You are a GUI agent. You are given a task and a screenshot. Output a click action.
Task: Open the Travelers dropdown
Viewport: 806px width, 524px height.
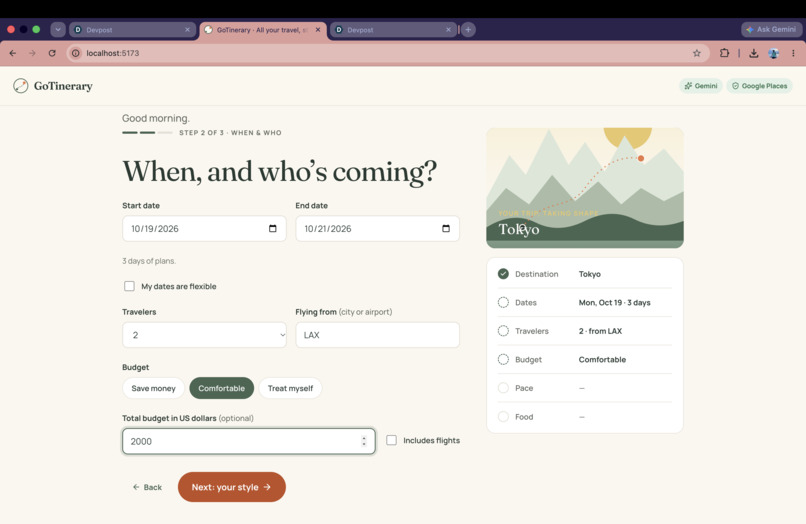pyautogui.click(x=204, y=335)
